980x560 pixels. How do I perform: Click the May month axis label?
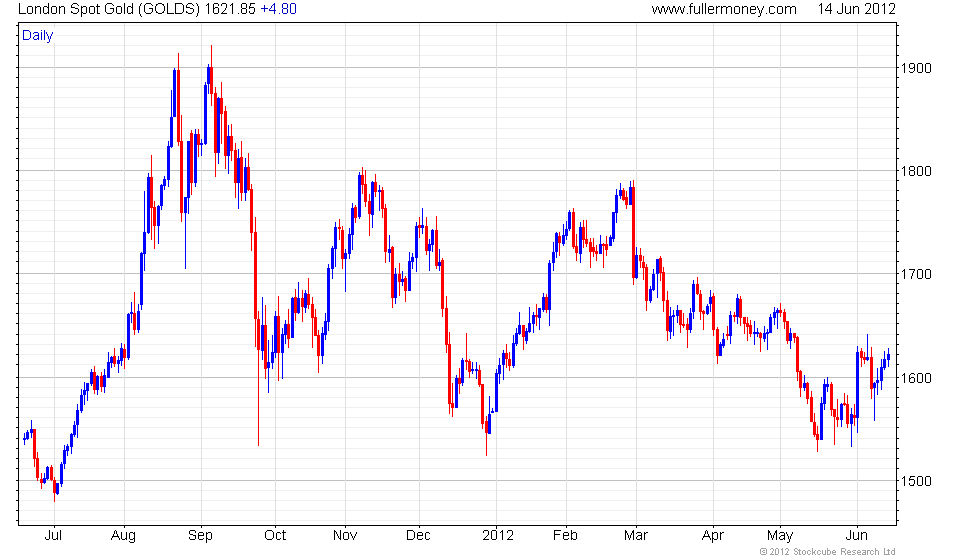click(x=780, y=536)
